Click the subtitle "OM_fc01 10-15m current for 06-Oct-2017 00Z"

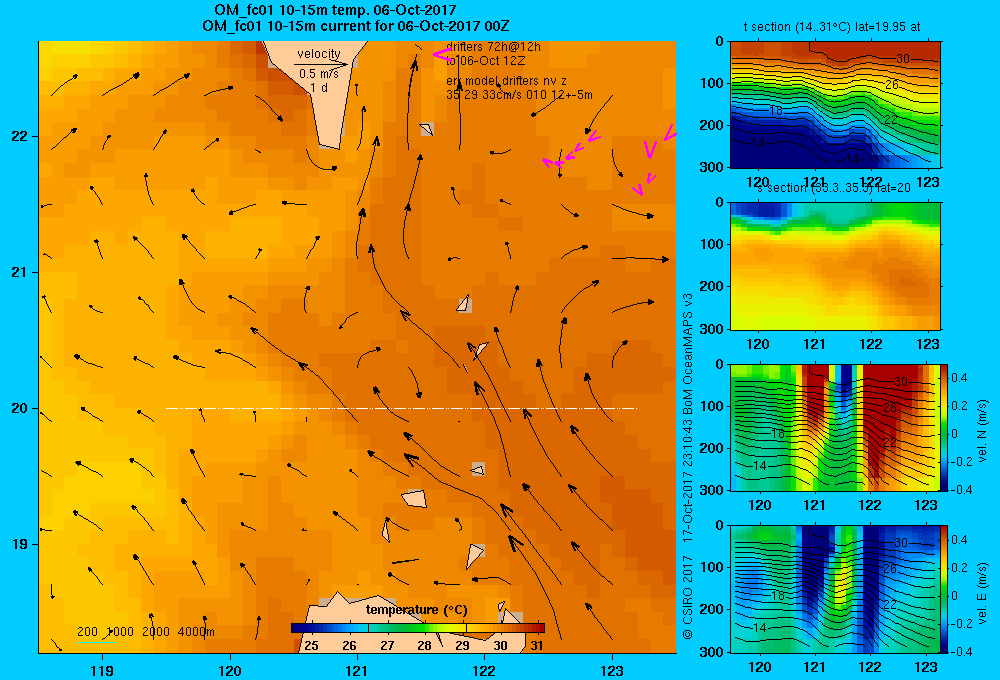point(355,26)
